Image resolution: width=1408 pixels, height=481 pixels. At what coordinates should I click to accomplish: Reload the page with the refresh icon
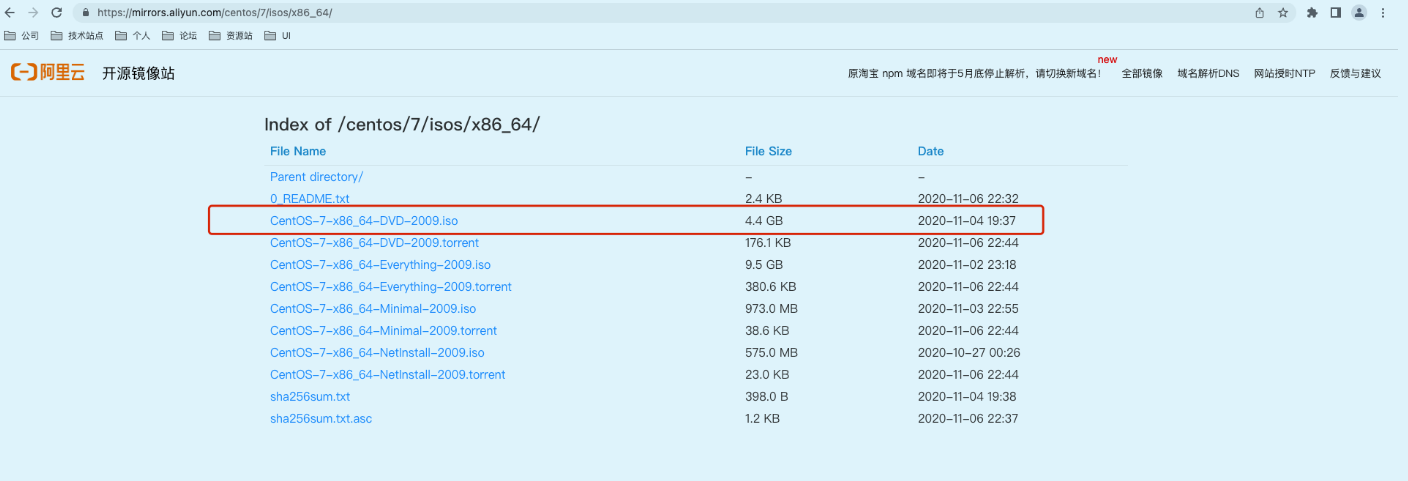point(56,13)
